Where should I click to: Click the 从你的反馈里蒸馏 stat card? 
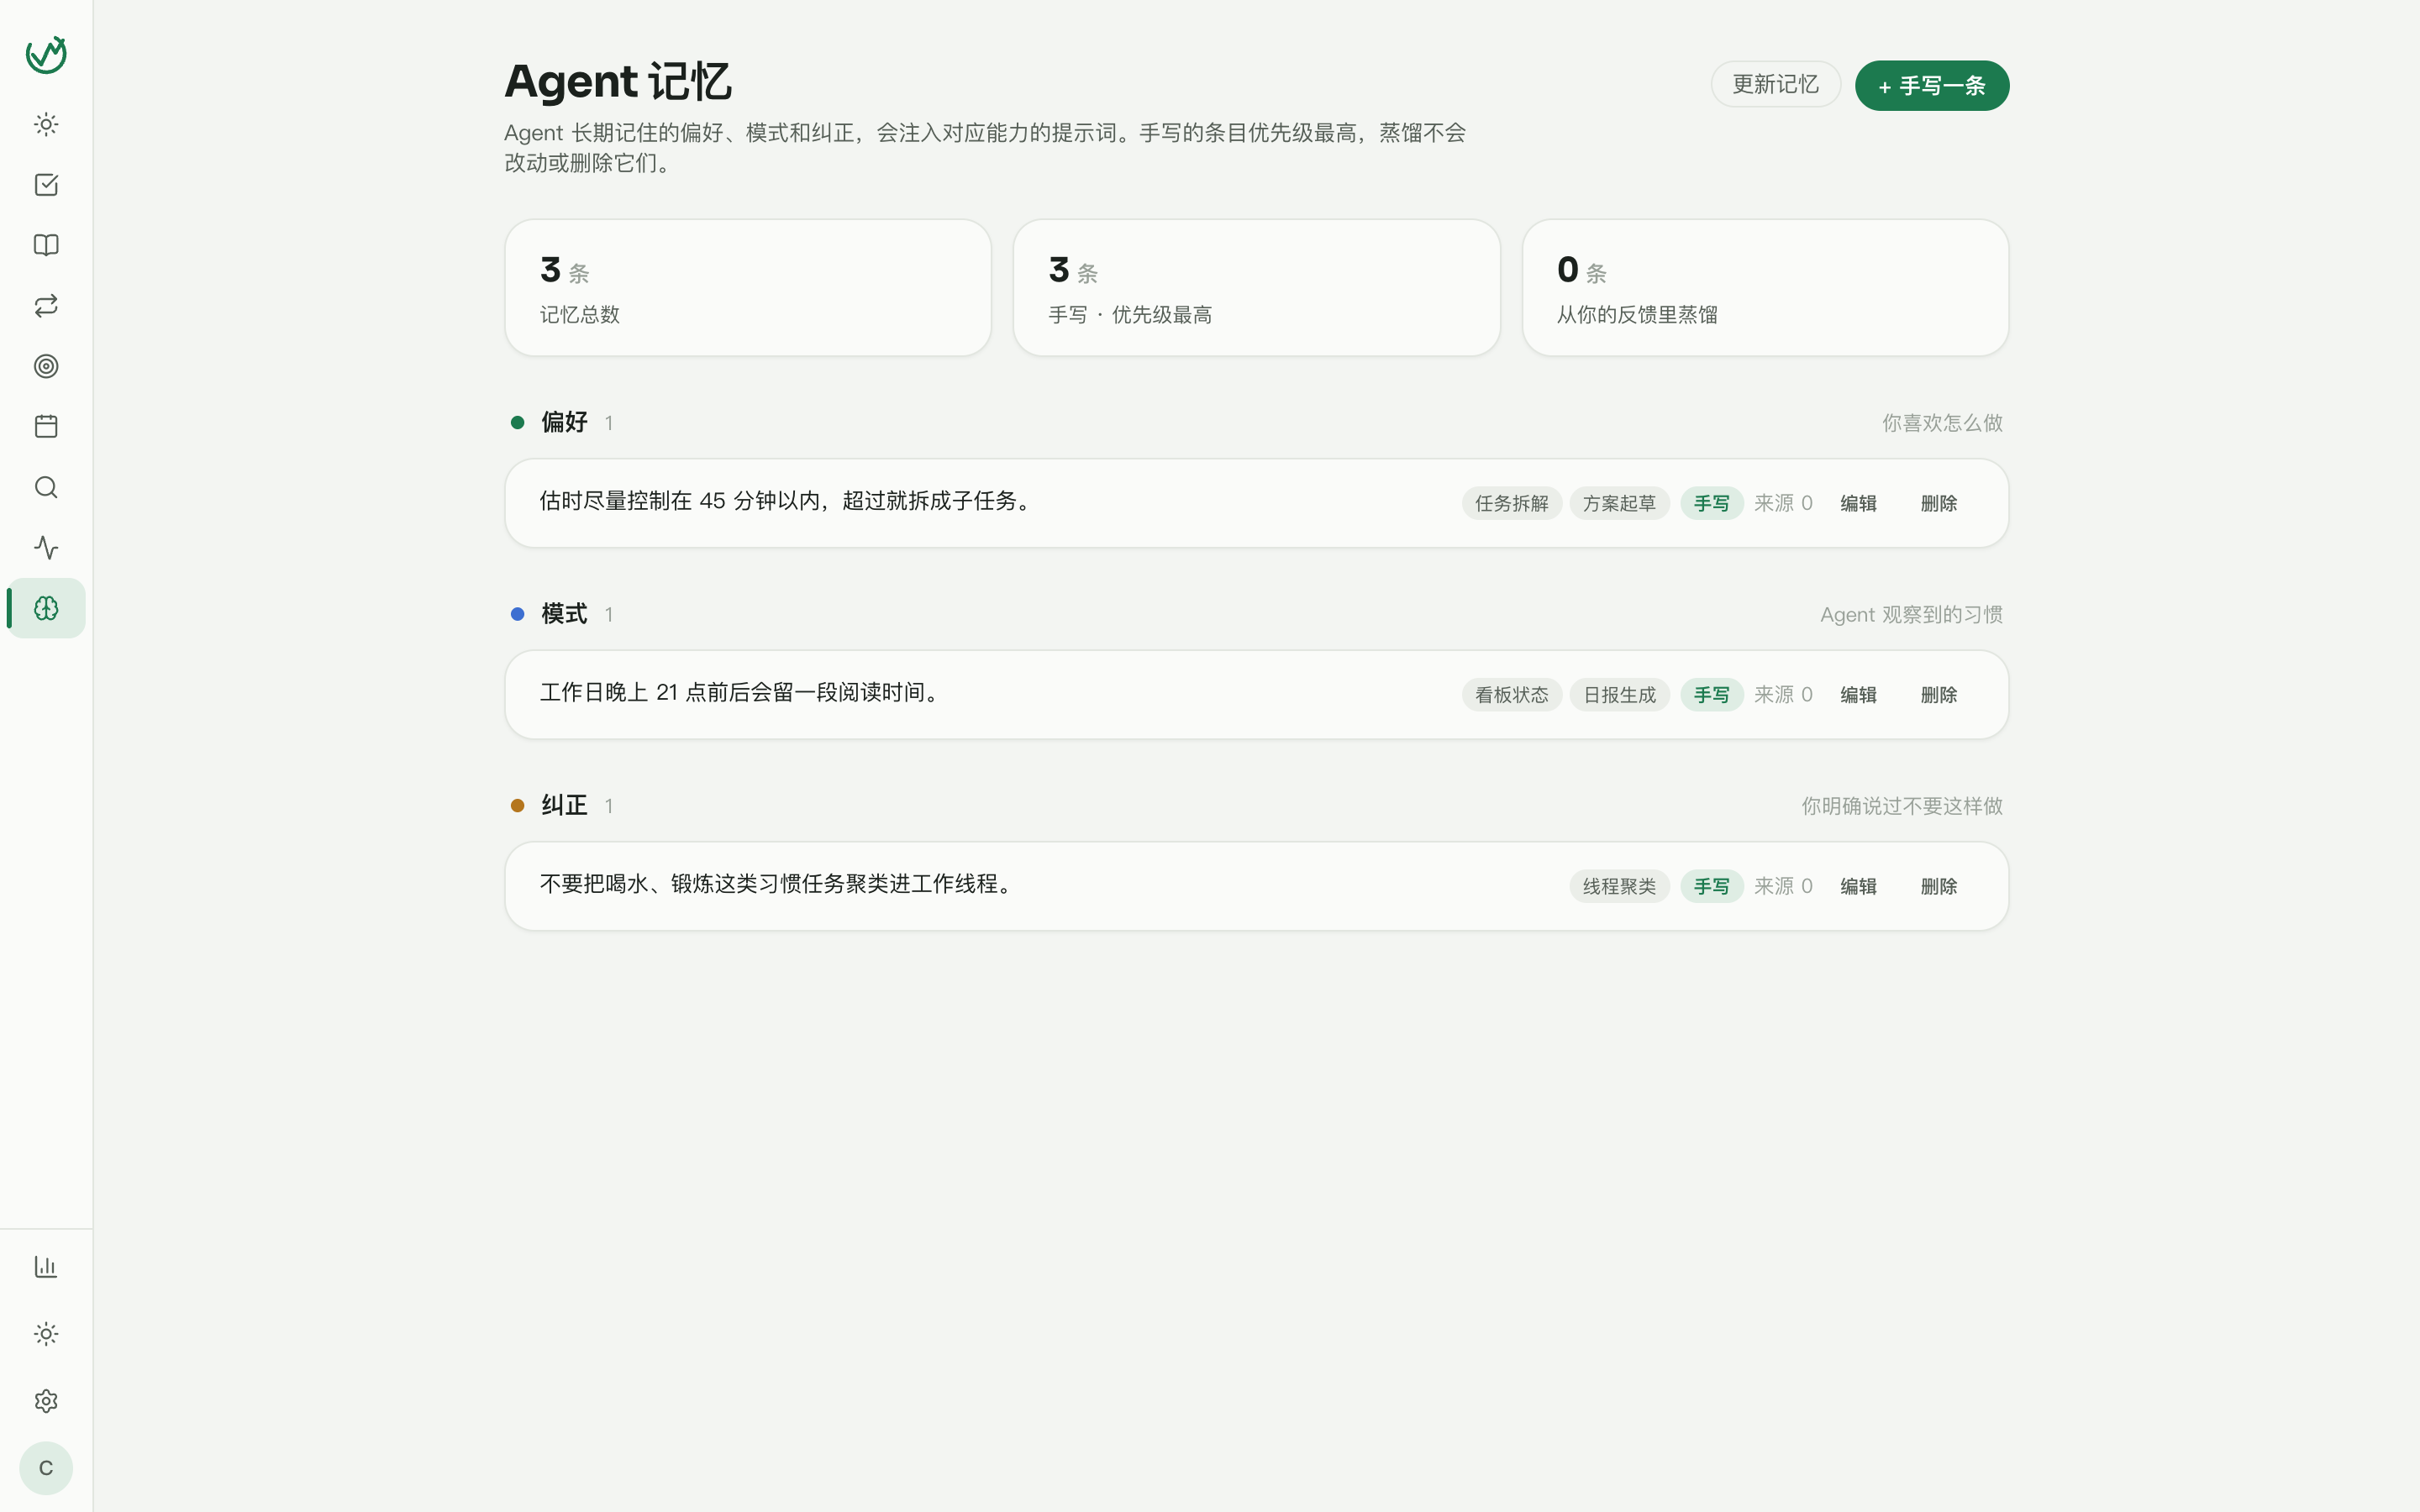1765,288
